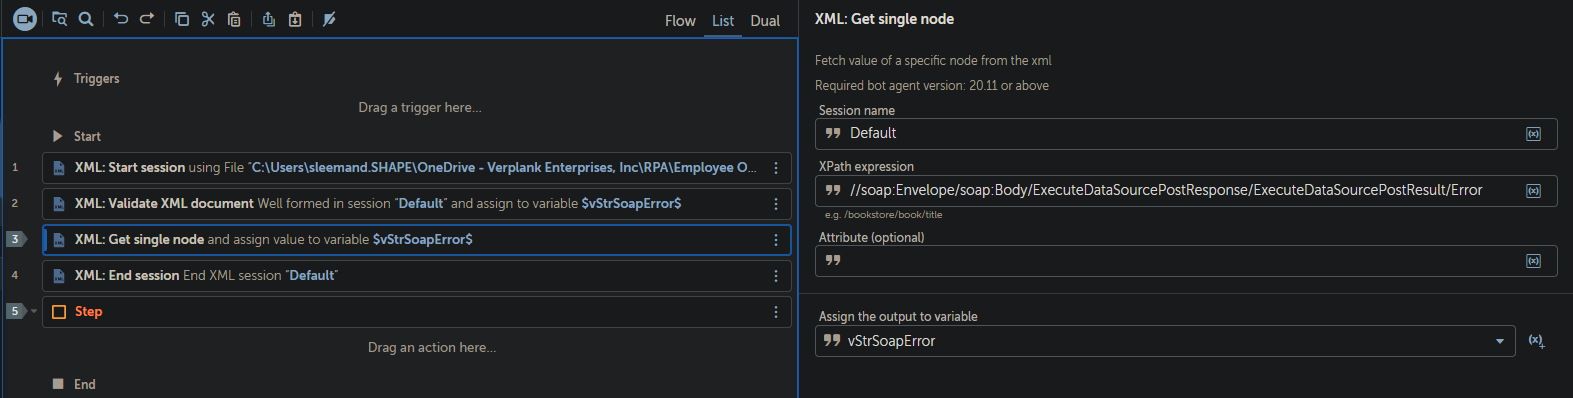
Task: Select the XML: Get single node action
Action: tap(417, 240)
